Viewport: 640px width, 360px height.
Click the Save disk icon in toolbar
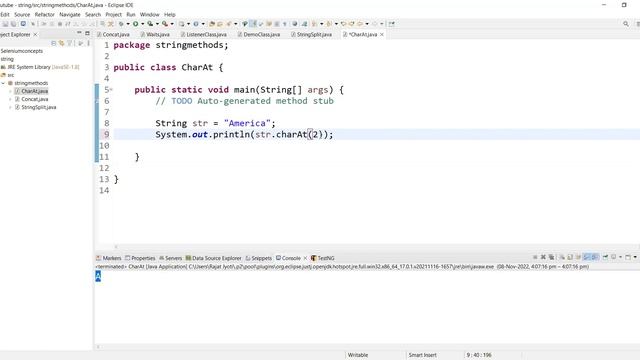(5, 24)
